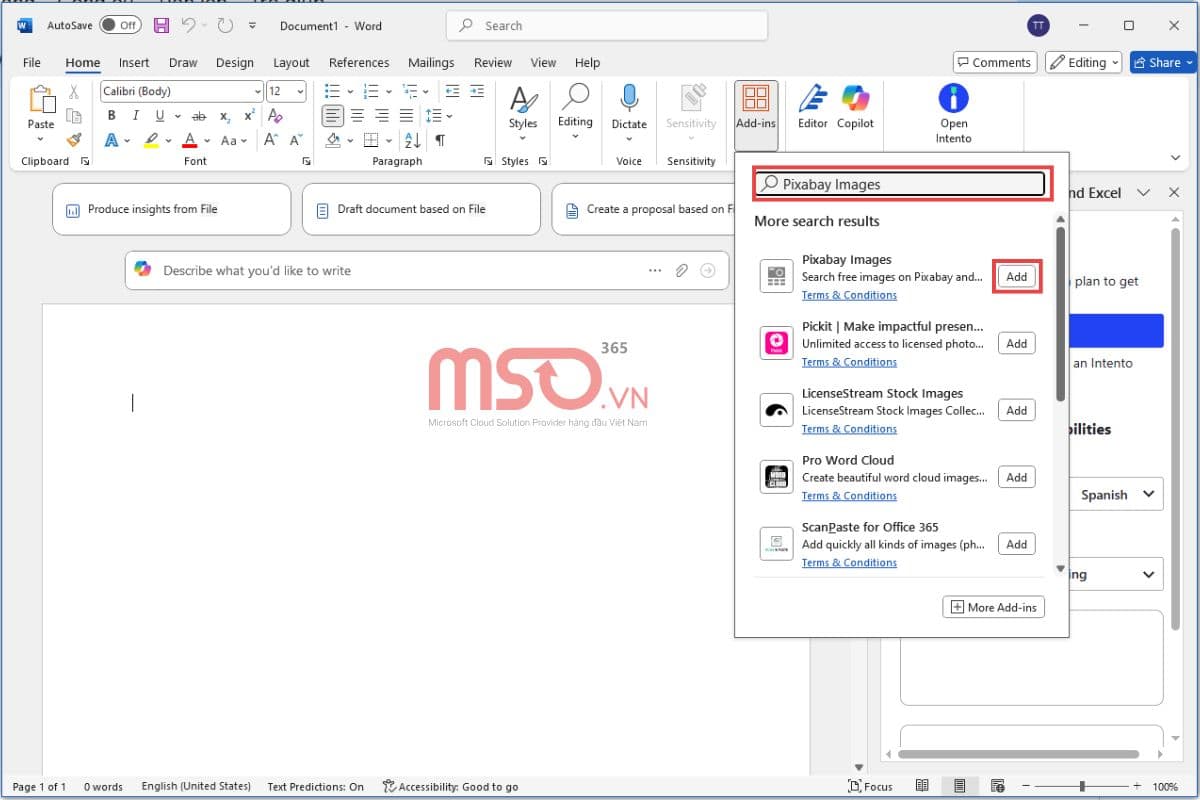Screen dimensions: 1200x800
Task: Click the Paste clipboard icon
Action: (x=41, y=100)
